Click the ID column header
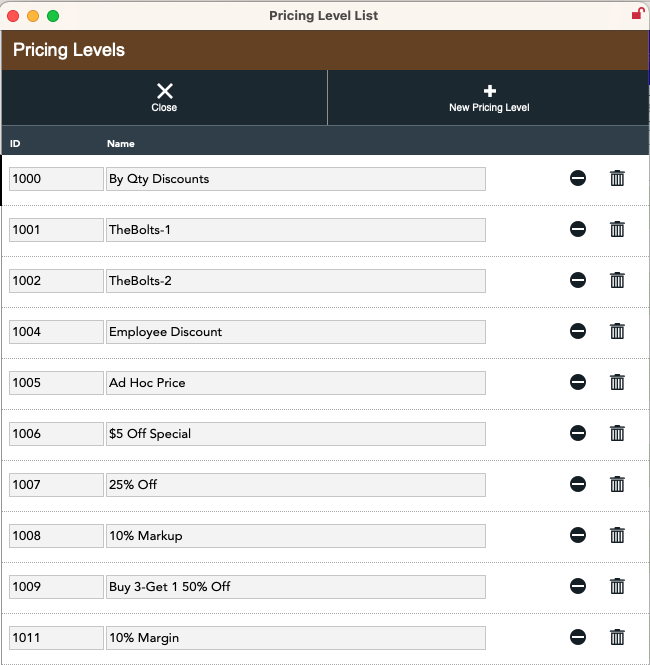 [15, 144]
